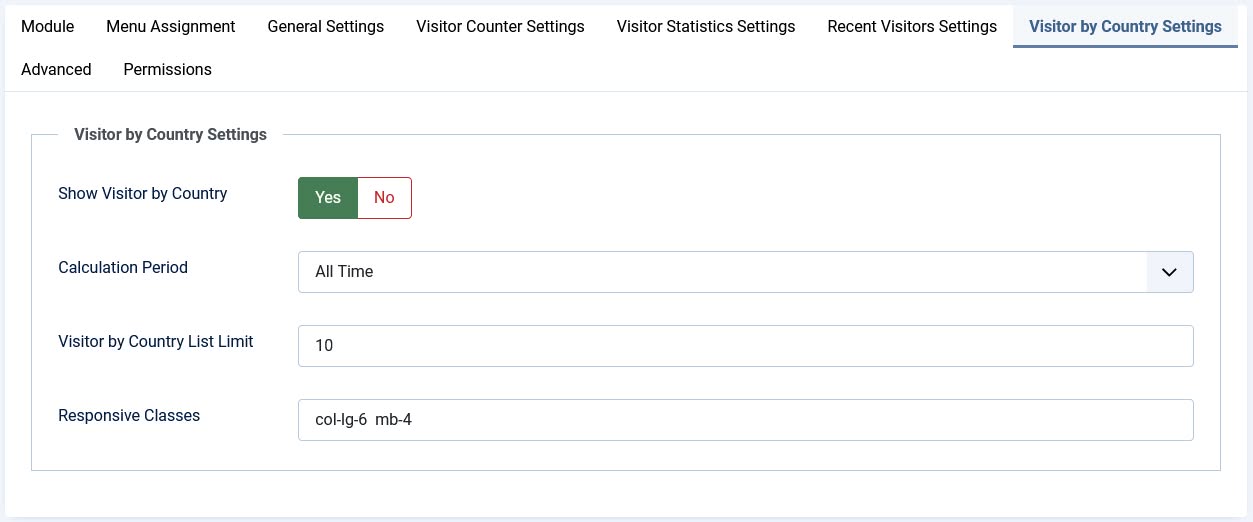This screenshot has height=522, width=1253.
Task: Open Visitor Counter Settings tab
Action: coord(500,26)
